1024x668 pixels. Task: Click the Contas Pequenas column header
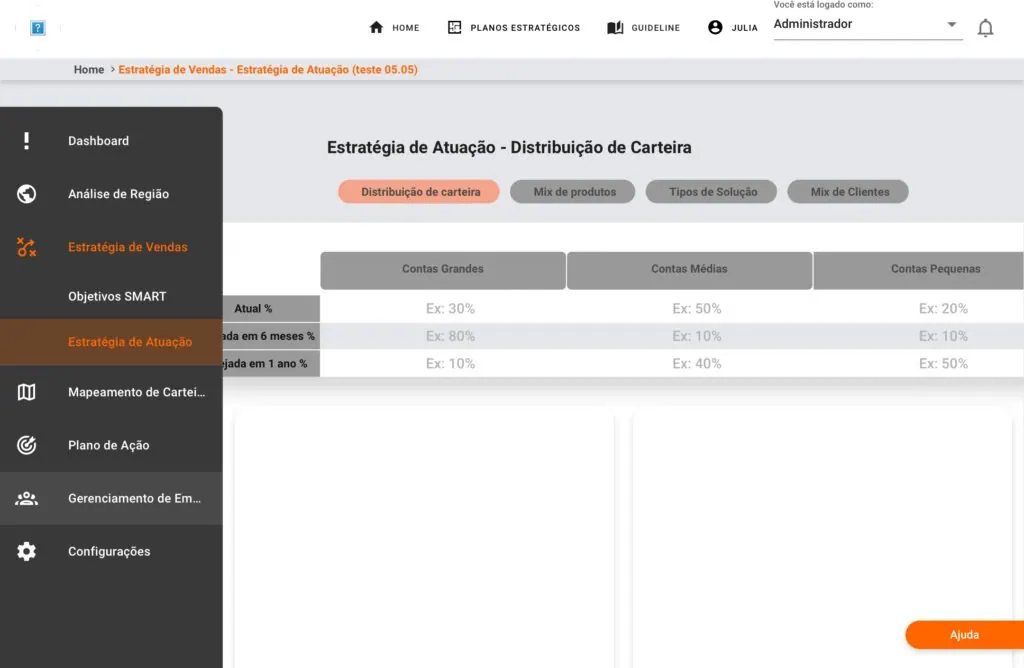(919, 270)
